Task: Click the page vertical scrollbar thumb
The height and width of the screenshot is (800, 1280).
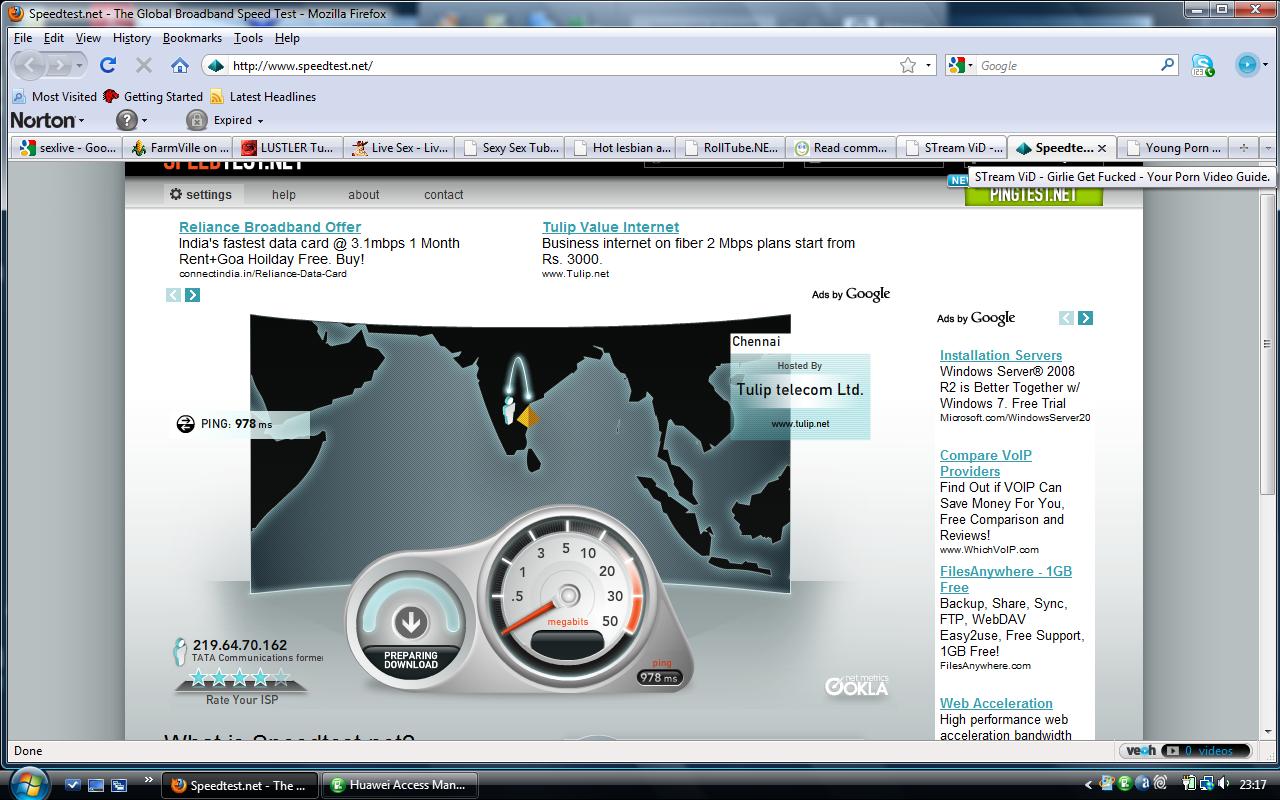Action: click(x=1268, y=345)
